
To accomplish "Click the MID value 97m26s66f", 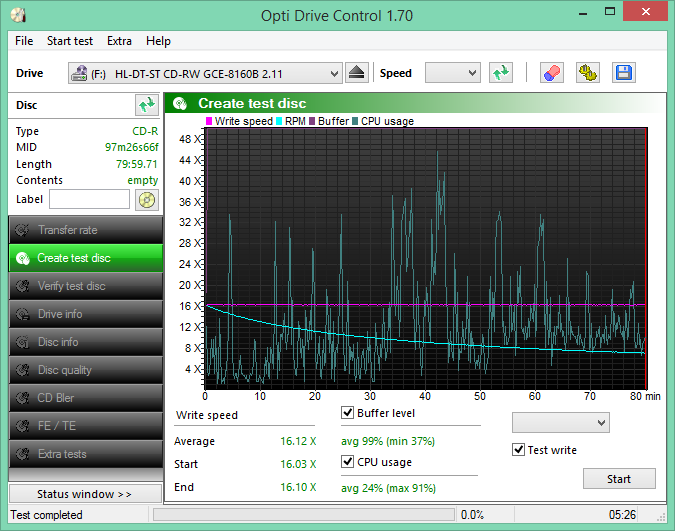I will [132, 147].
